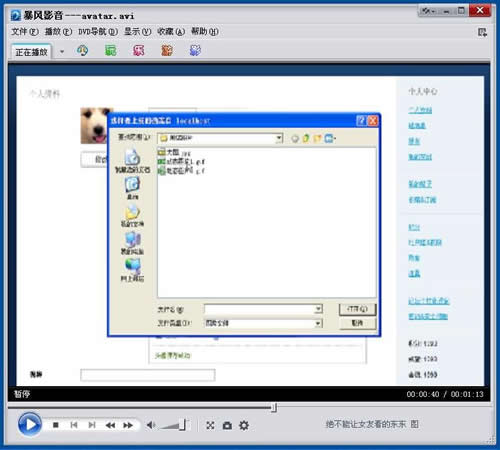
Task: Open the 帮助(H) menu
Action: (204, 32)
